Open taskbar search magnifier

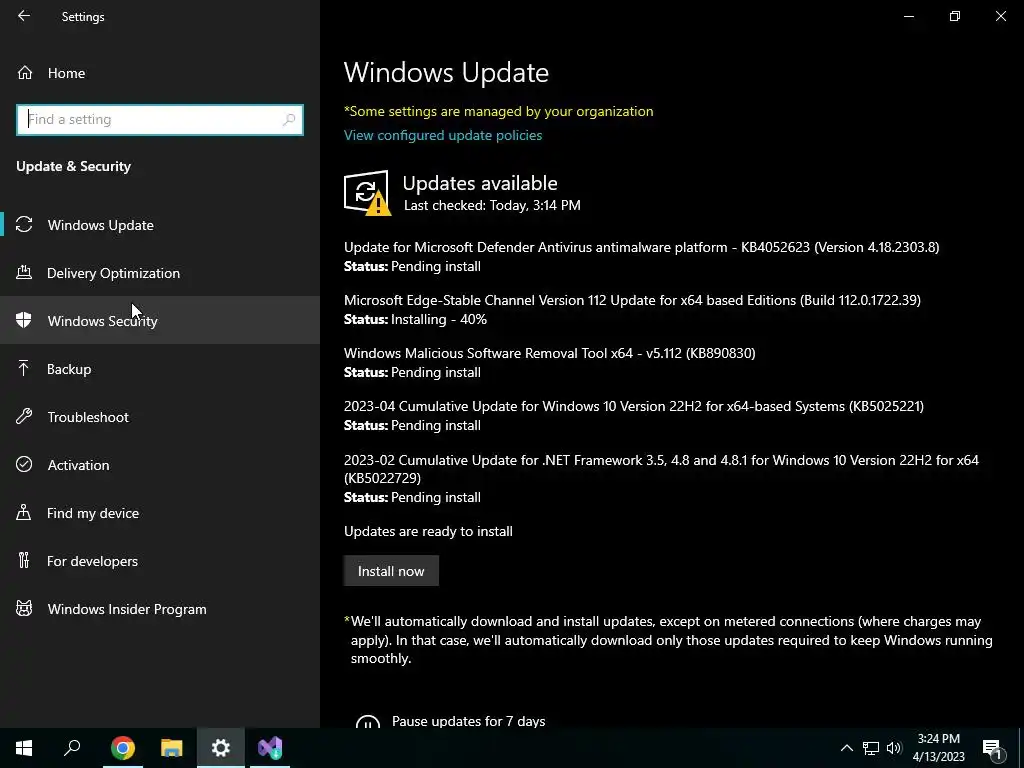pyautogui.click(x=72, y=748)
